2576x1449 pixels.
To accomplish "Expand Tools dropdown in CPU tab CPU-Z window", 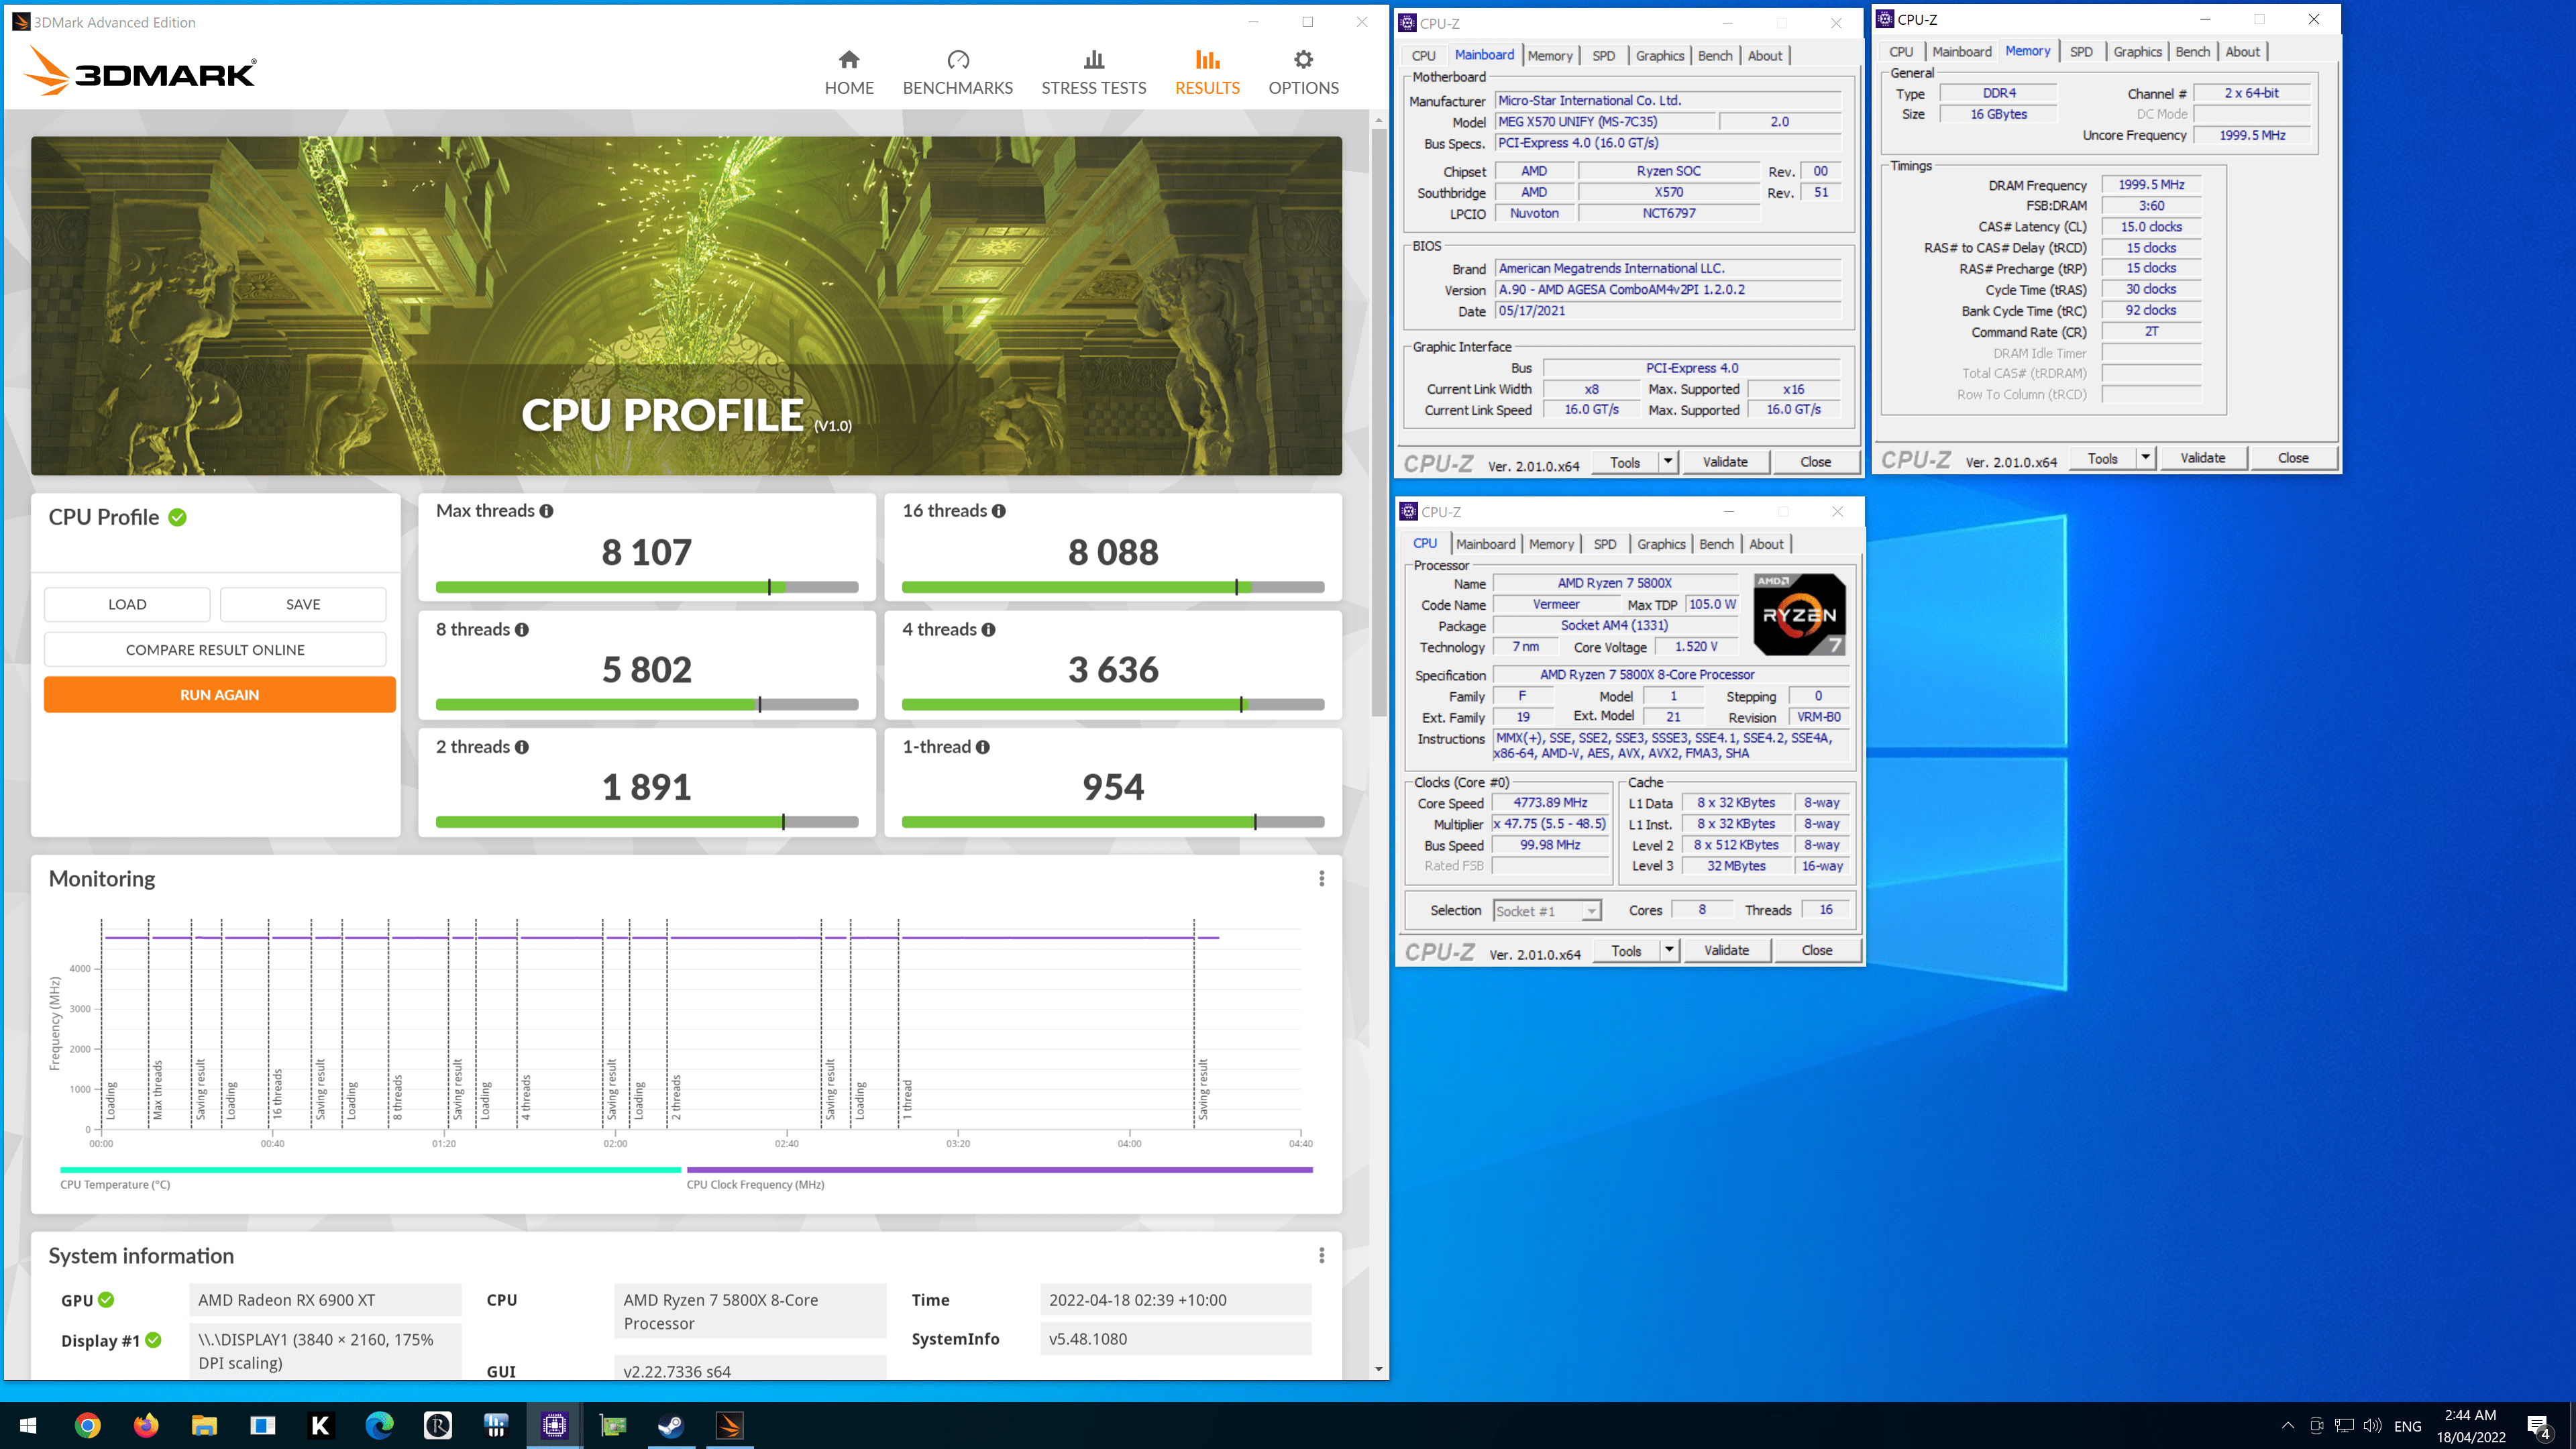I will tap(1669, 950).
